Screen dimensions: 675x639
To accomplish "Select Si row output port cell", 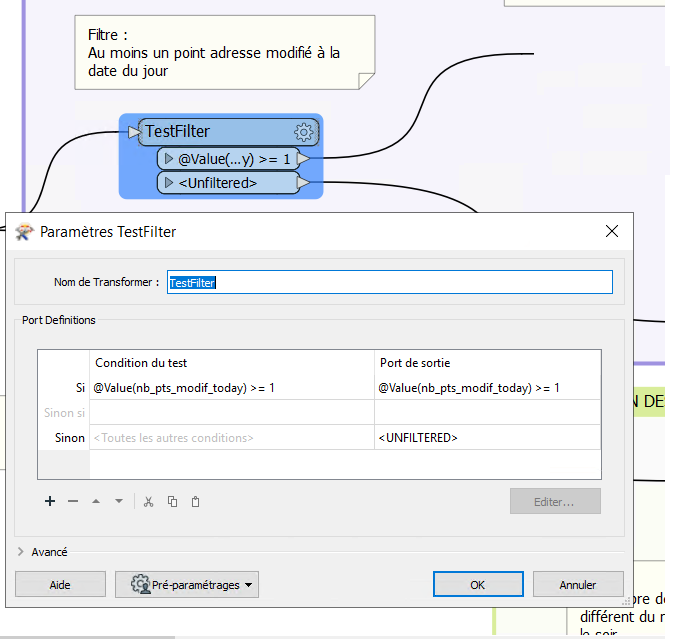I will coord(487,388).
